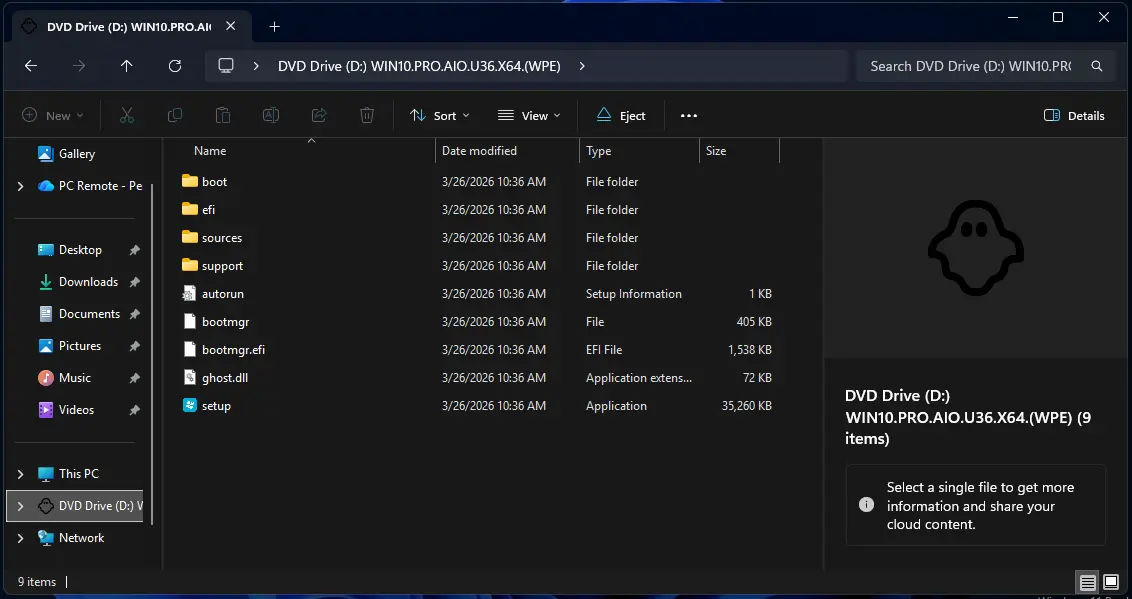Unpin Documents using its pin icon
The width and height of the screenshot is (1132, 599).
(x=134, y=314)
